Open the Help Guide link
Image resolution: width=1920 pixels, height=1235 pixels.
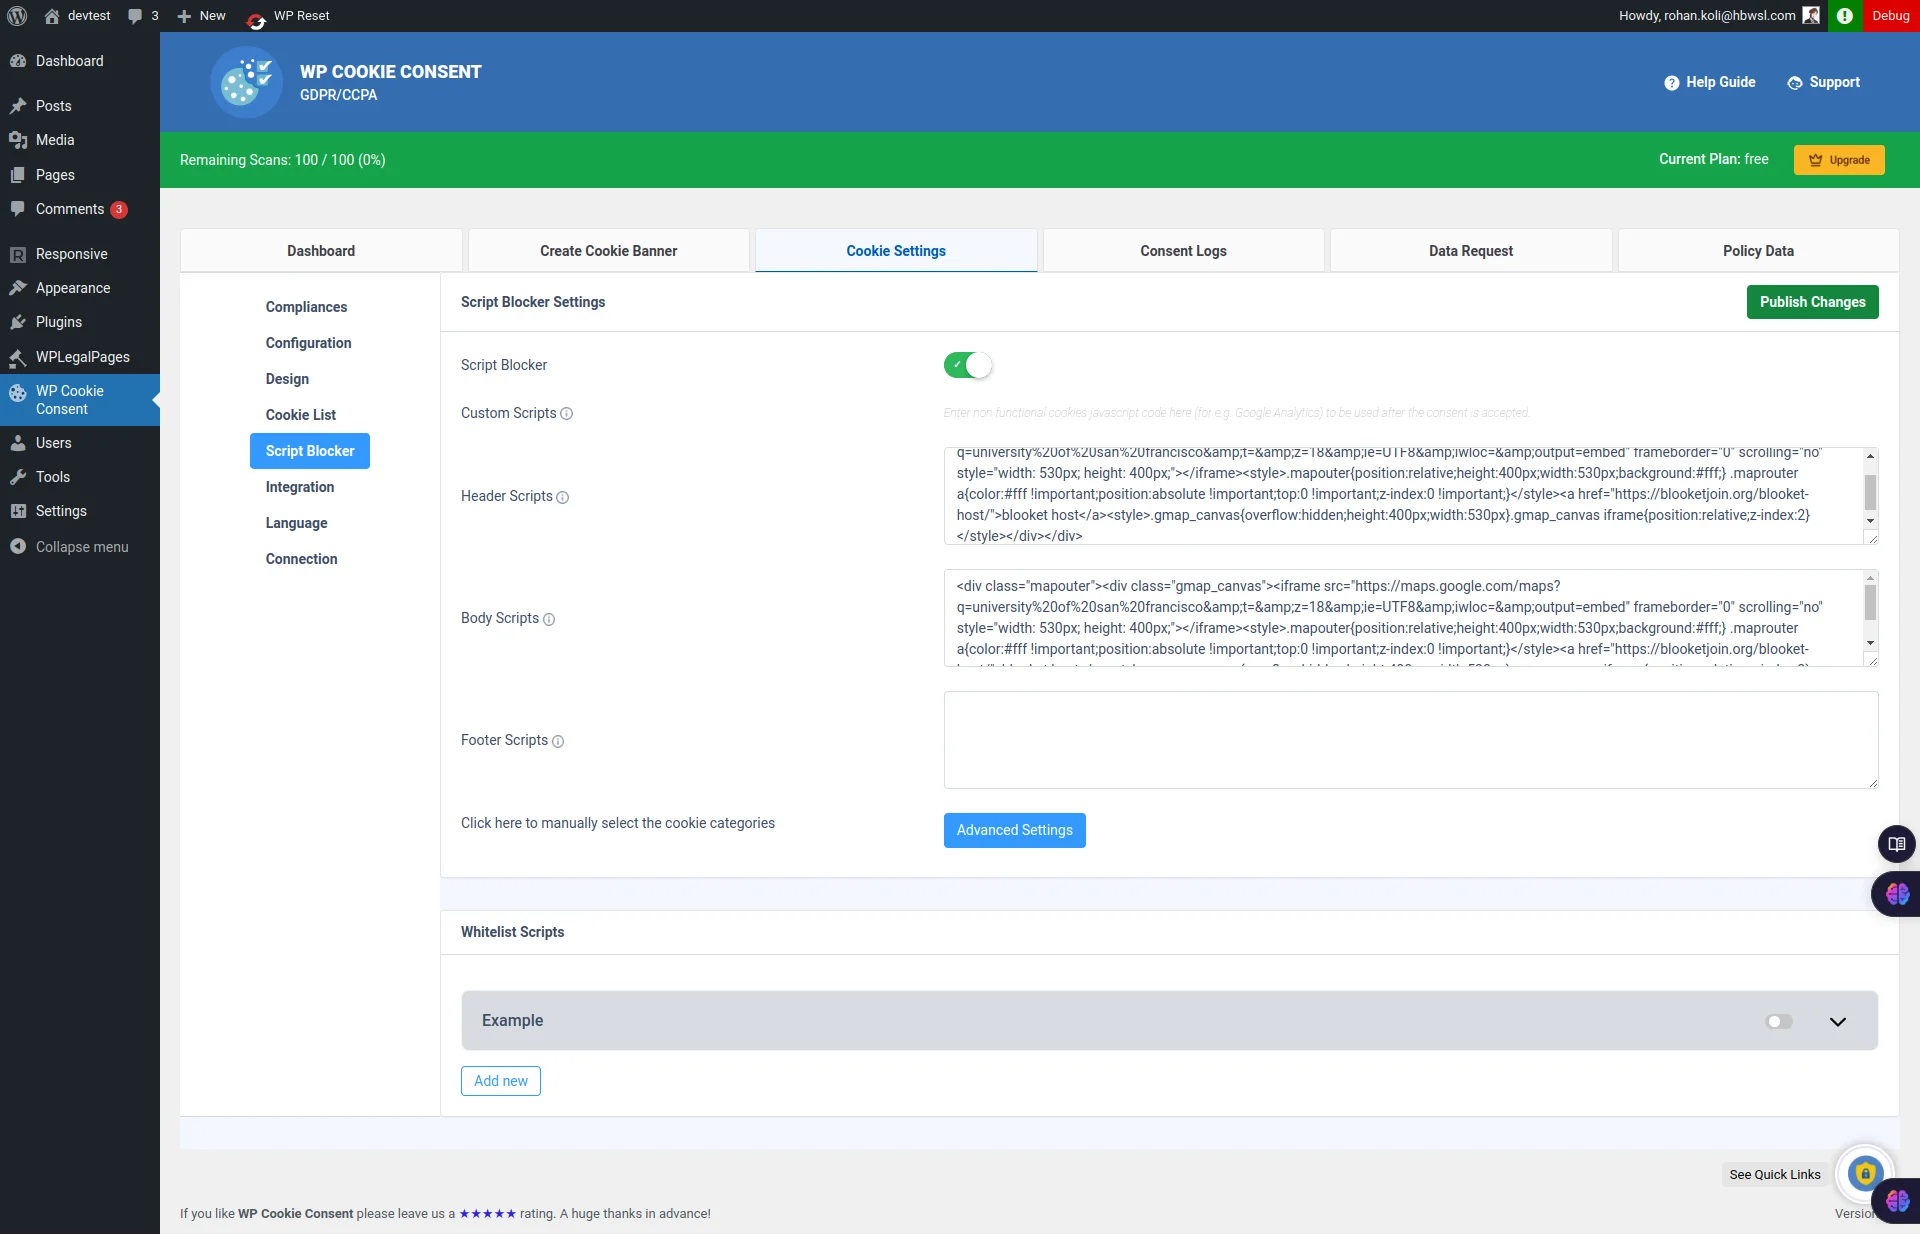click(1710, 82)
